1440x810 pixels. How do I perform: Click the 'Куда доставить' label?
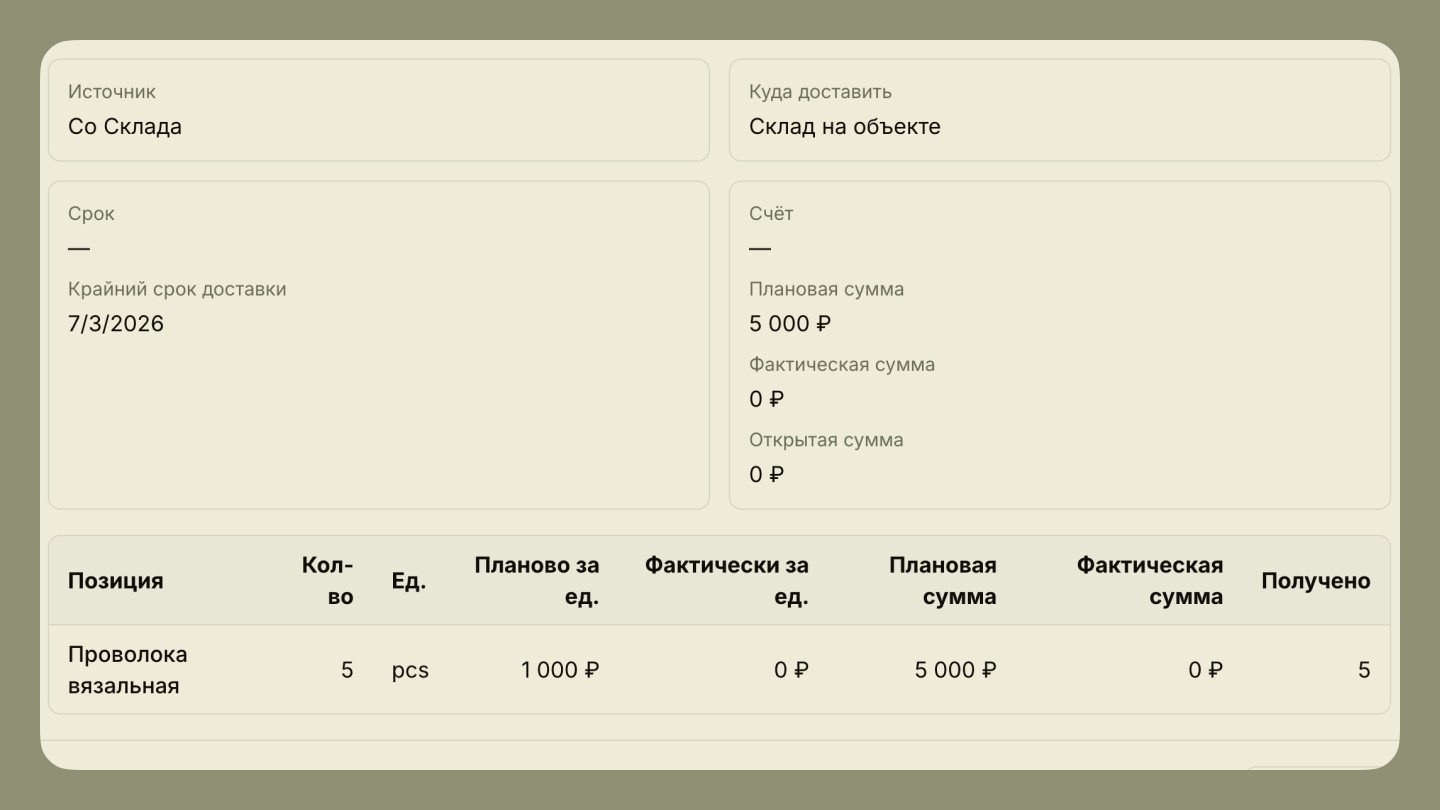pos(820,92)
